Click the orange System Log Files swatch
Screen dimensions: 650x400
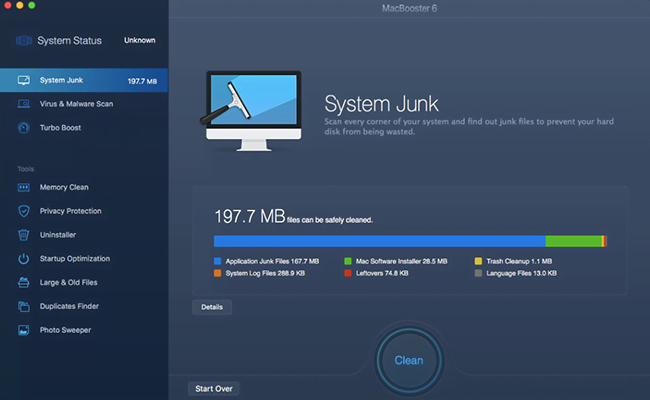click(217, 273)
